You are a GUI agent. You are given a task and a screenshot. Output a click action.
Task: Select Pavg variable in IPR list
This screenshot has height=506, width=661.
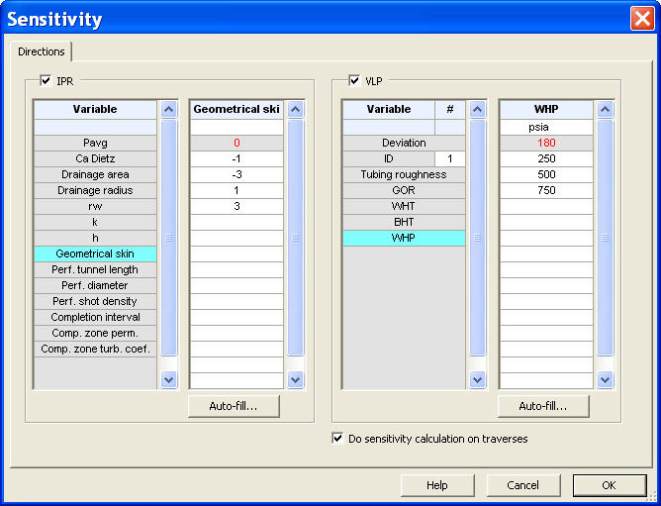(x=95, y=143)
